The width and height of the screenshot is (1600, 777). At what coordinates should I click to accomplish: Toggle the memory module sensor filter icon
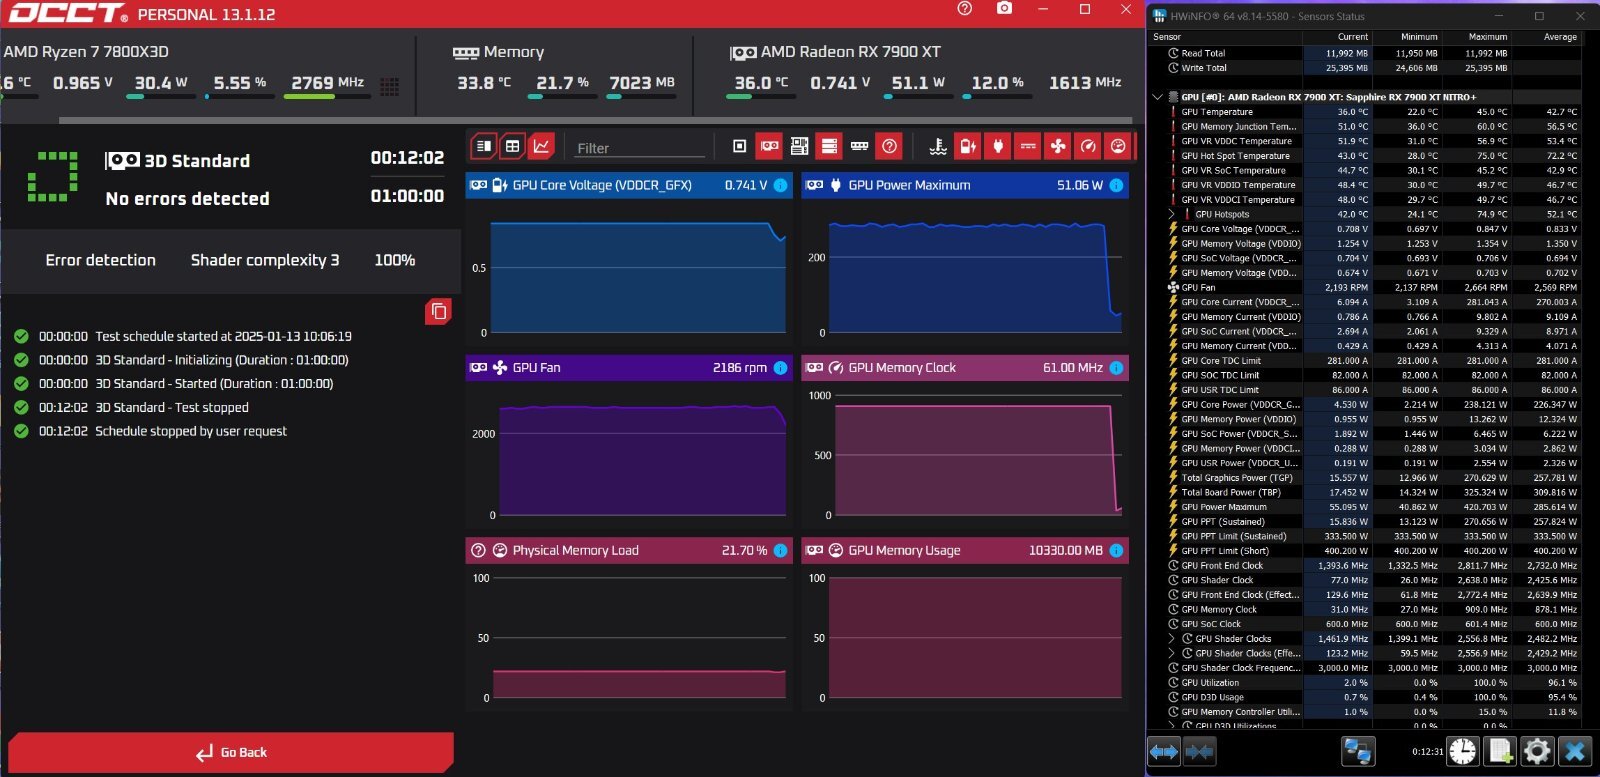pyautogui.click(x=859, y=146)
